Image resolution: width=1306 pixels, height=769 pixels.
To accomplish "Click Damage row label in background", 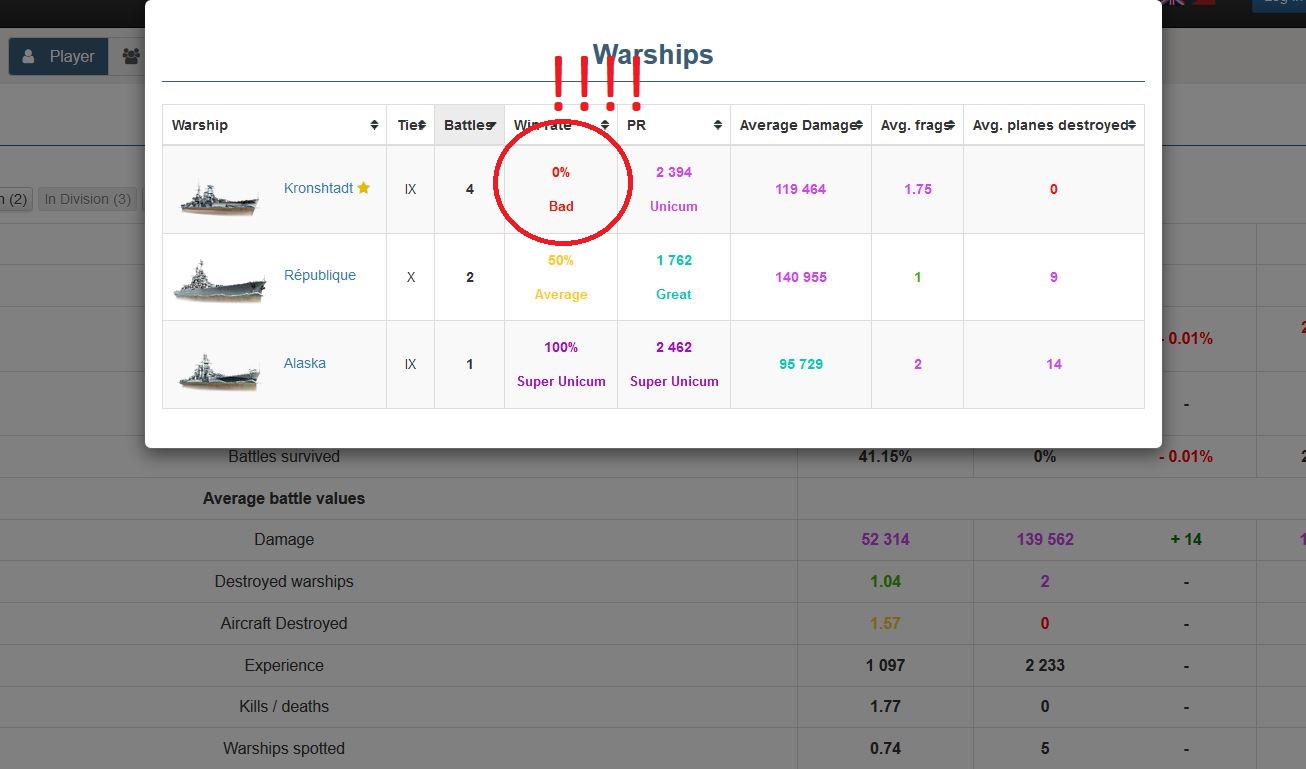I will coord(284,539).
